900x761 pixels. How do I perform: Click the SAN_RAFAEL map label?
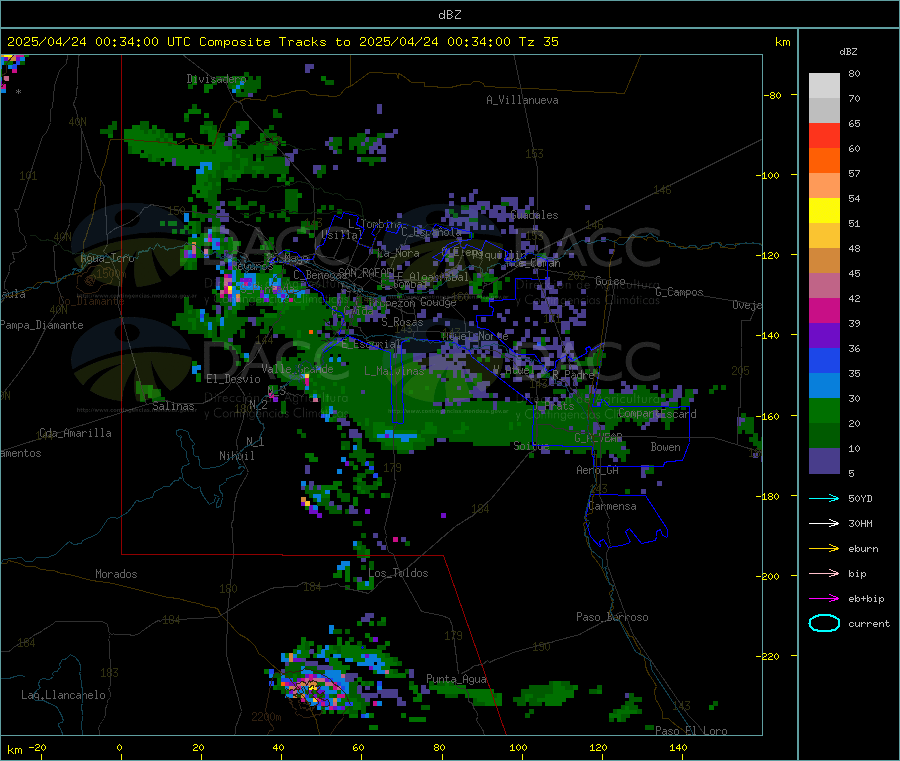[x=366, y=272]
